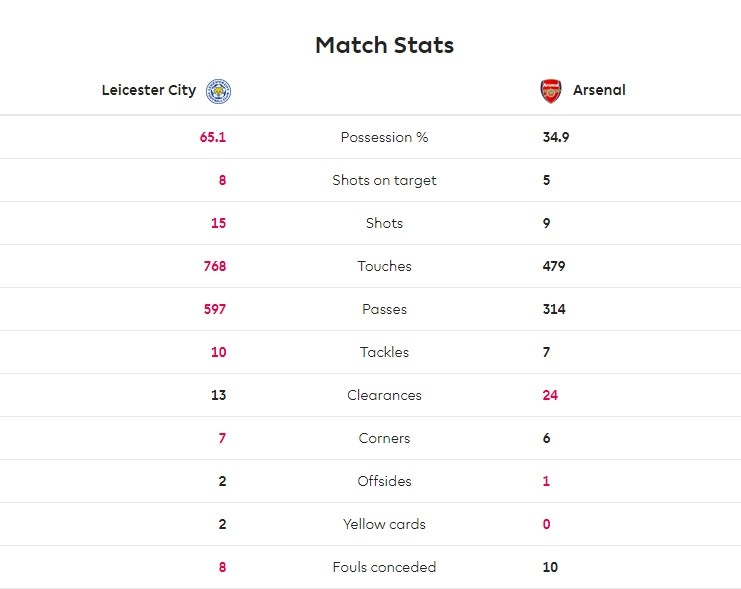Click the Yellow cards row label

384,524
